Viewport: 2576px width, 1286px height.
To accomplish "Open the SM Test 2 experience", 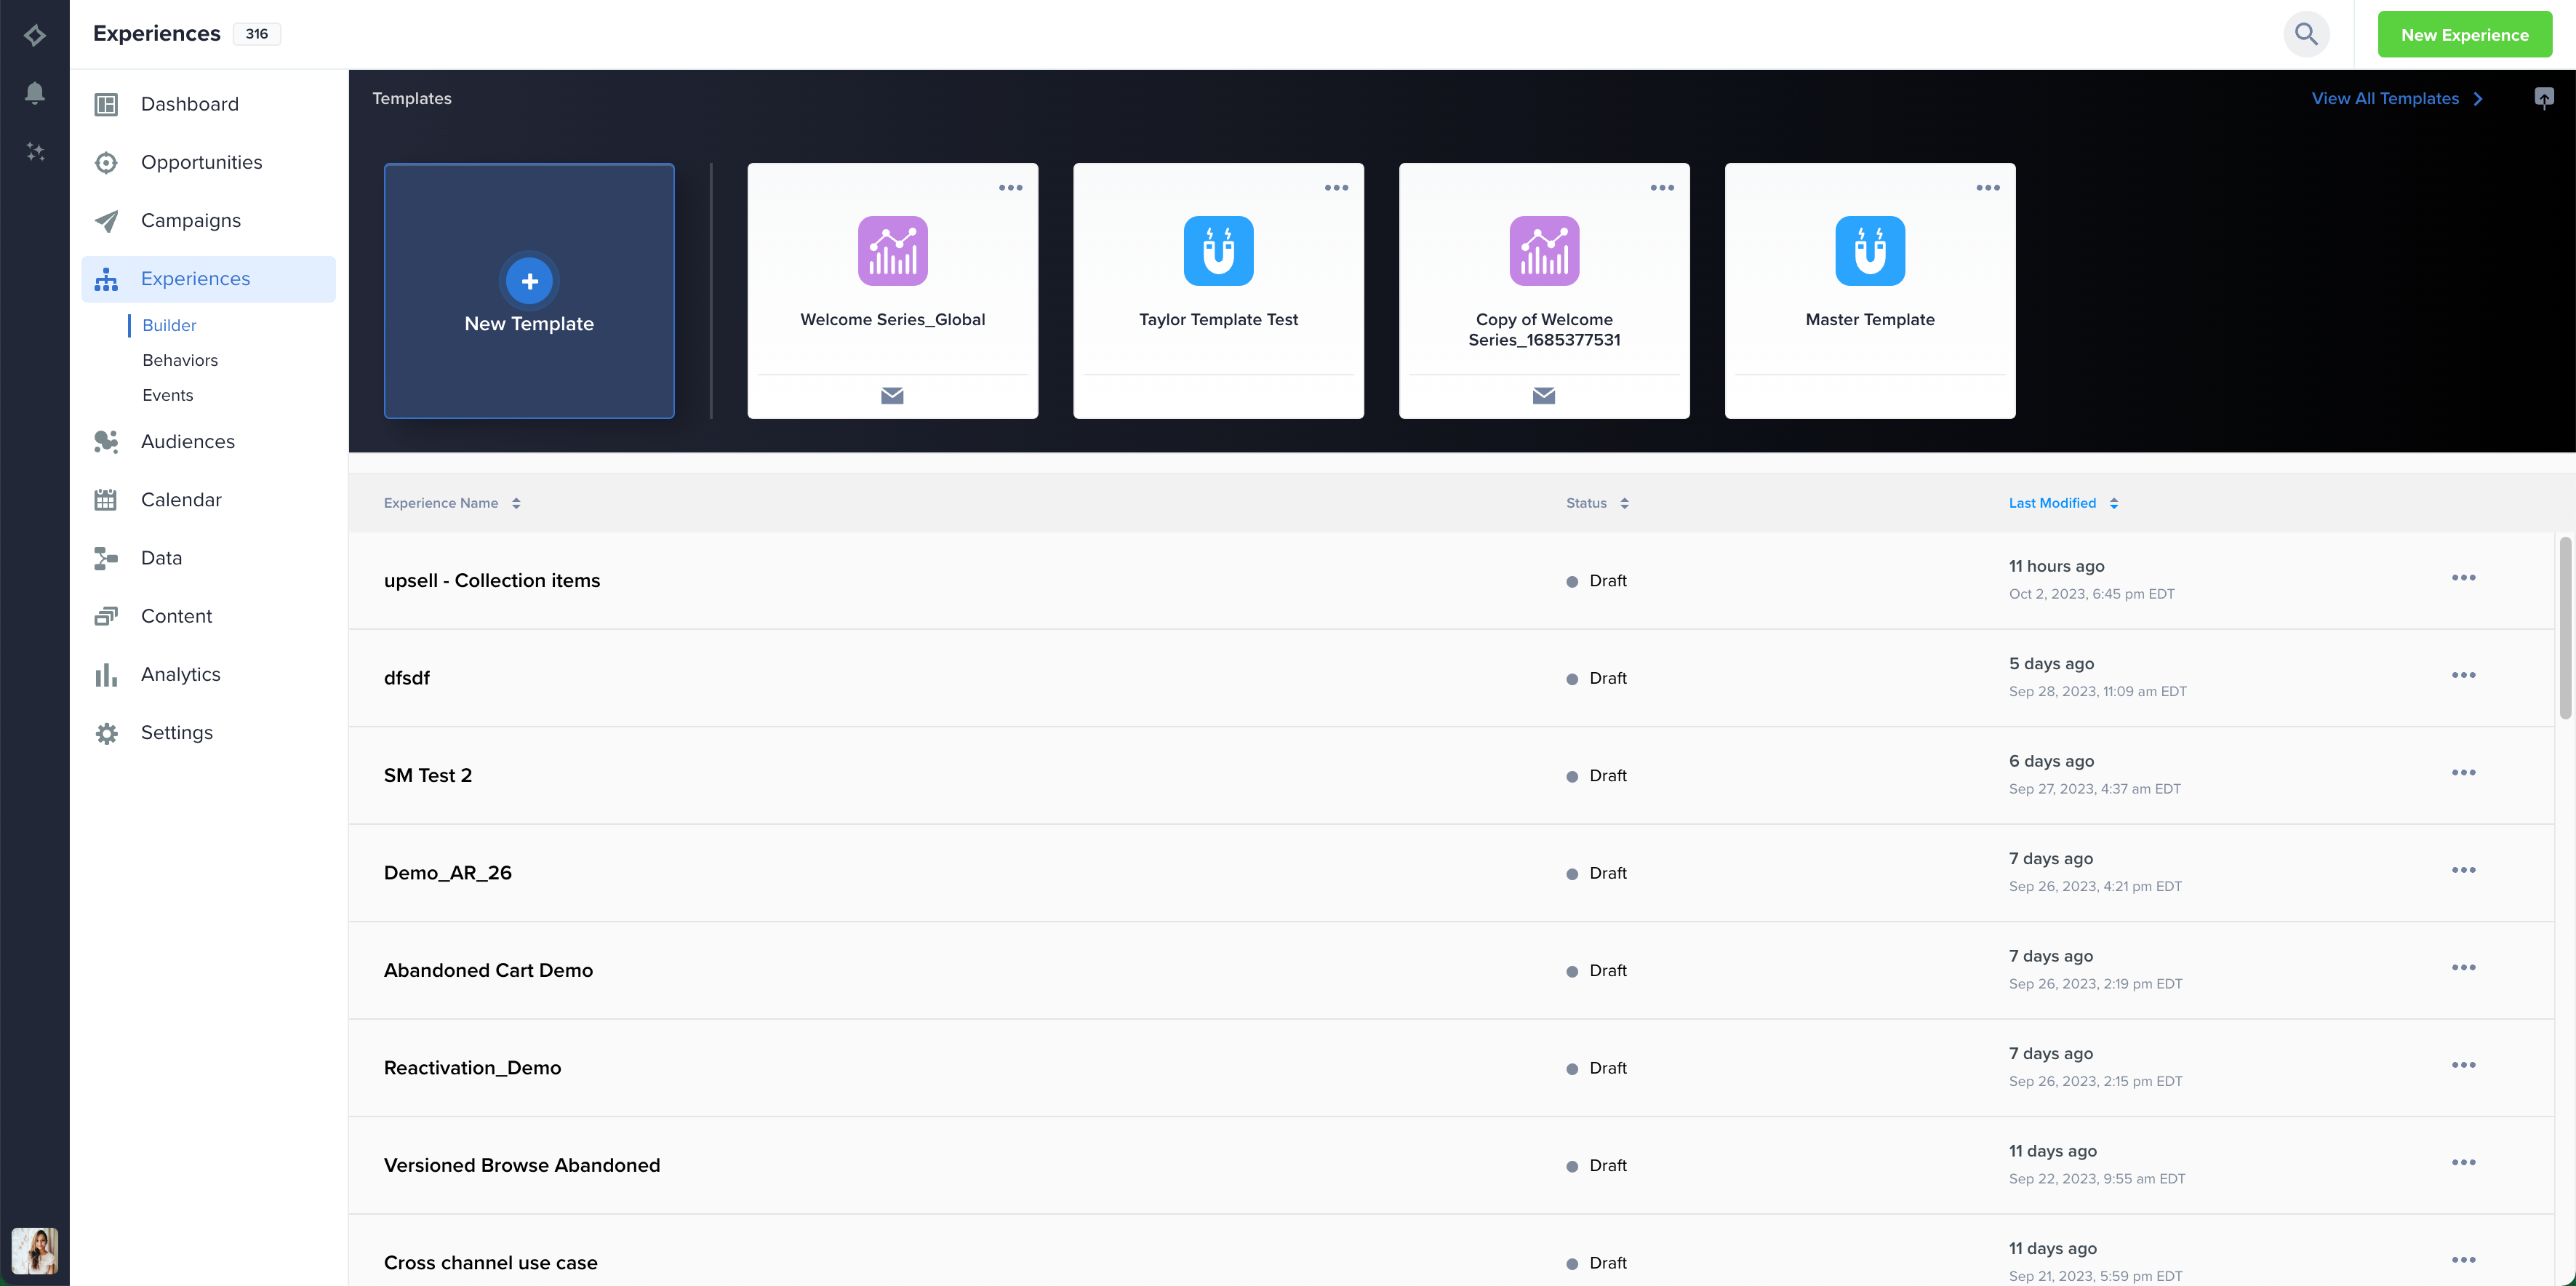I will click(x=428, y=776).
